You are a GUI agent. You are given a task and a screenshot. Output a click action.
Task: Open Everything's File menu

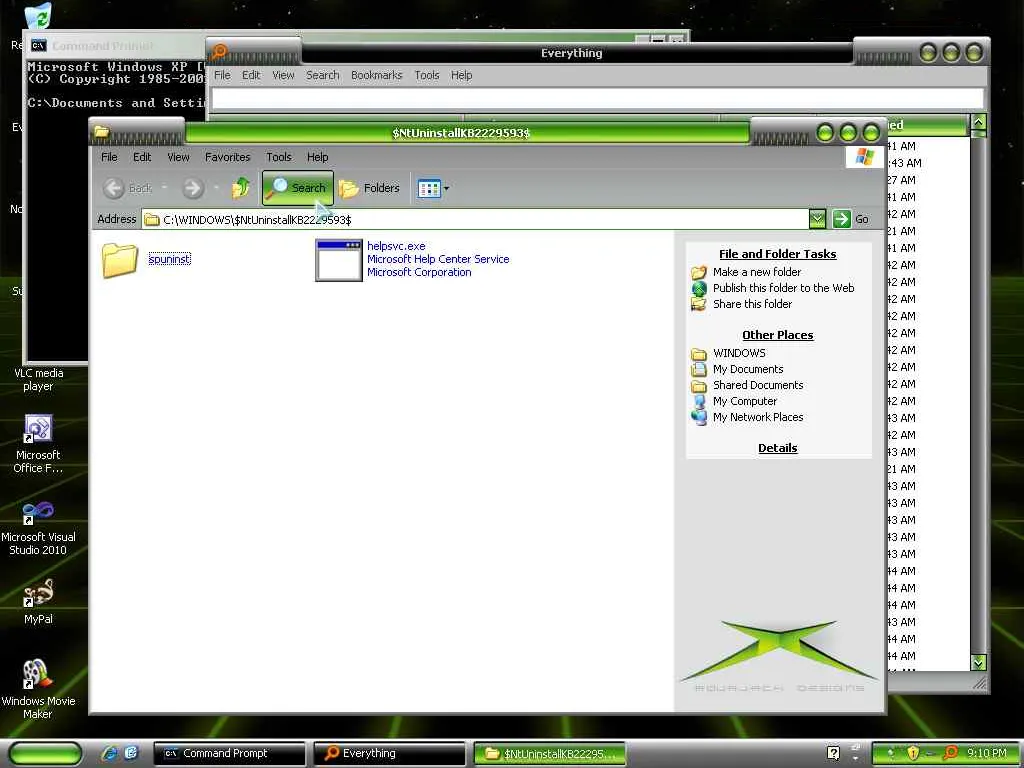(x=222, y=75)
